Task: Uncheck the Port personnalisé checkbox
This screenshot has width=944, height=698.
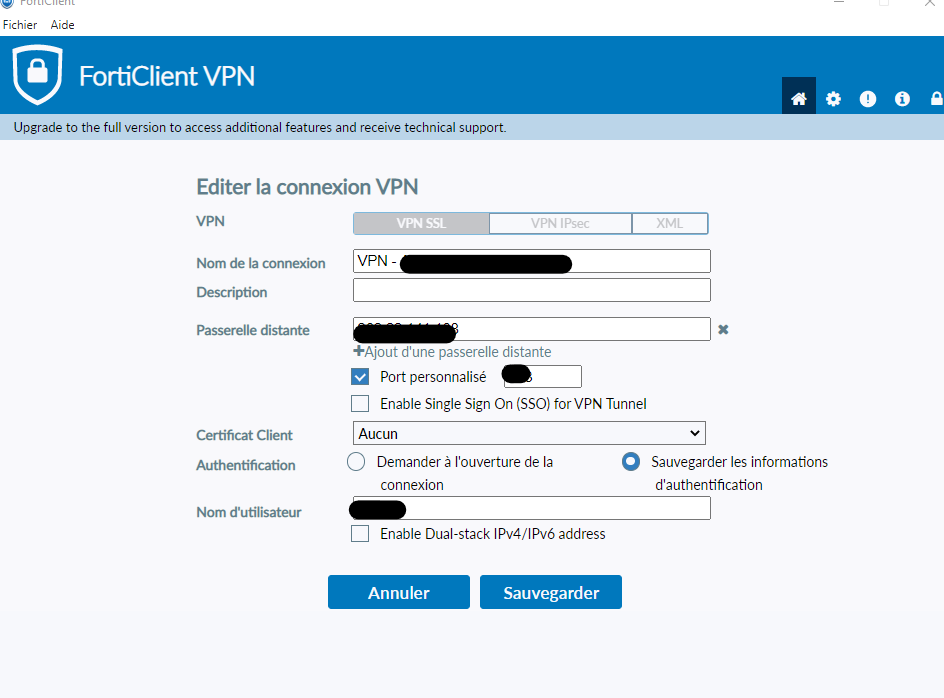Action: pos(360,377)
